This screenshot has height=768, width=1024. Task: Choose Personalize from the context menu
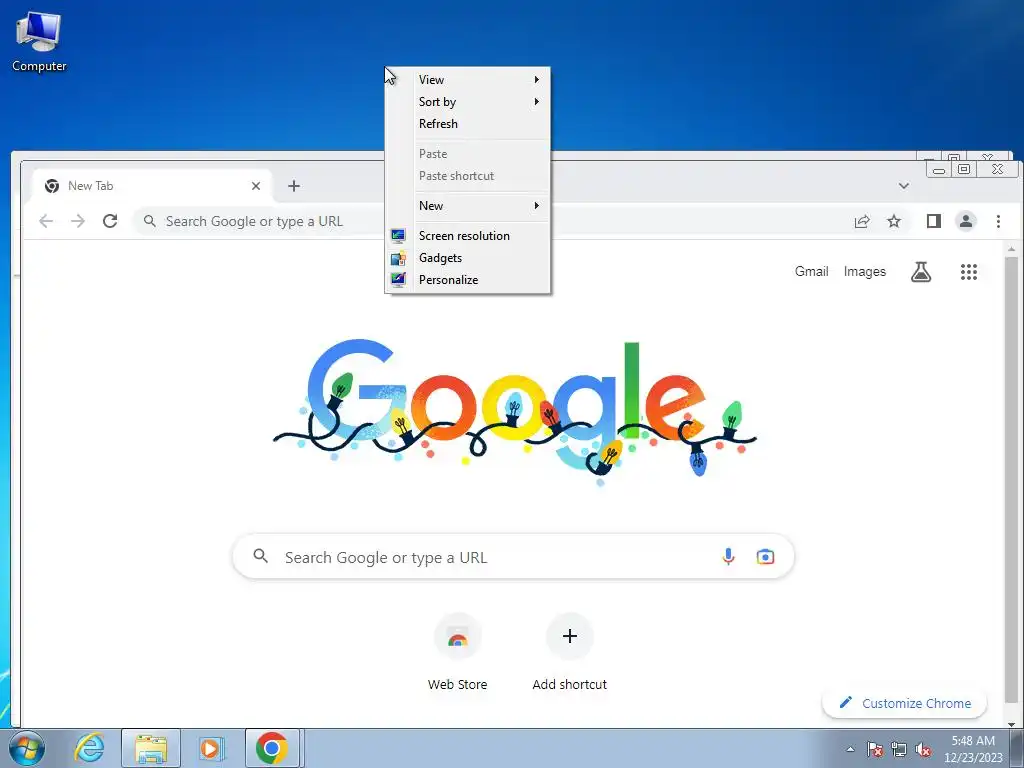point(468,280)
